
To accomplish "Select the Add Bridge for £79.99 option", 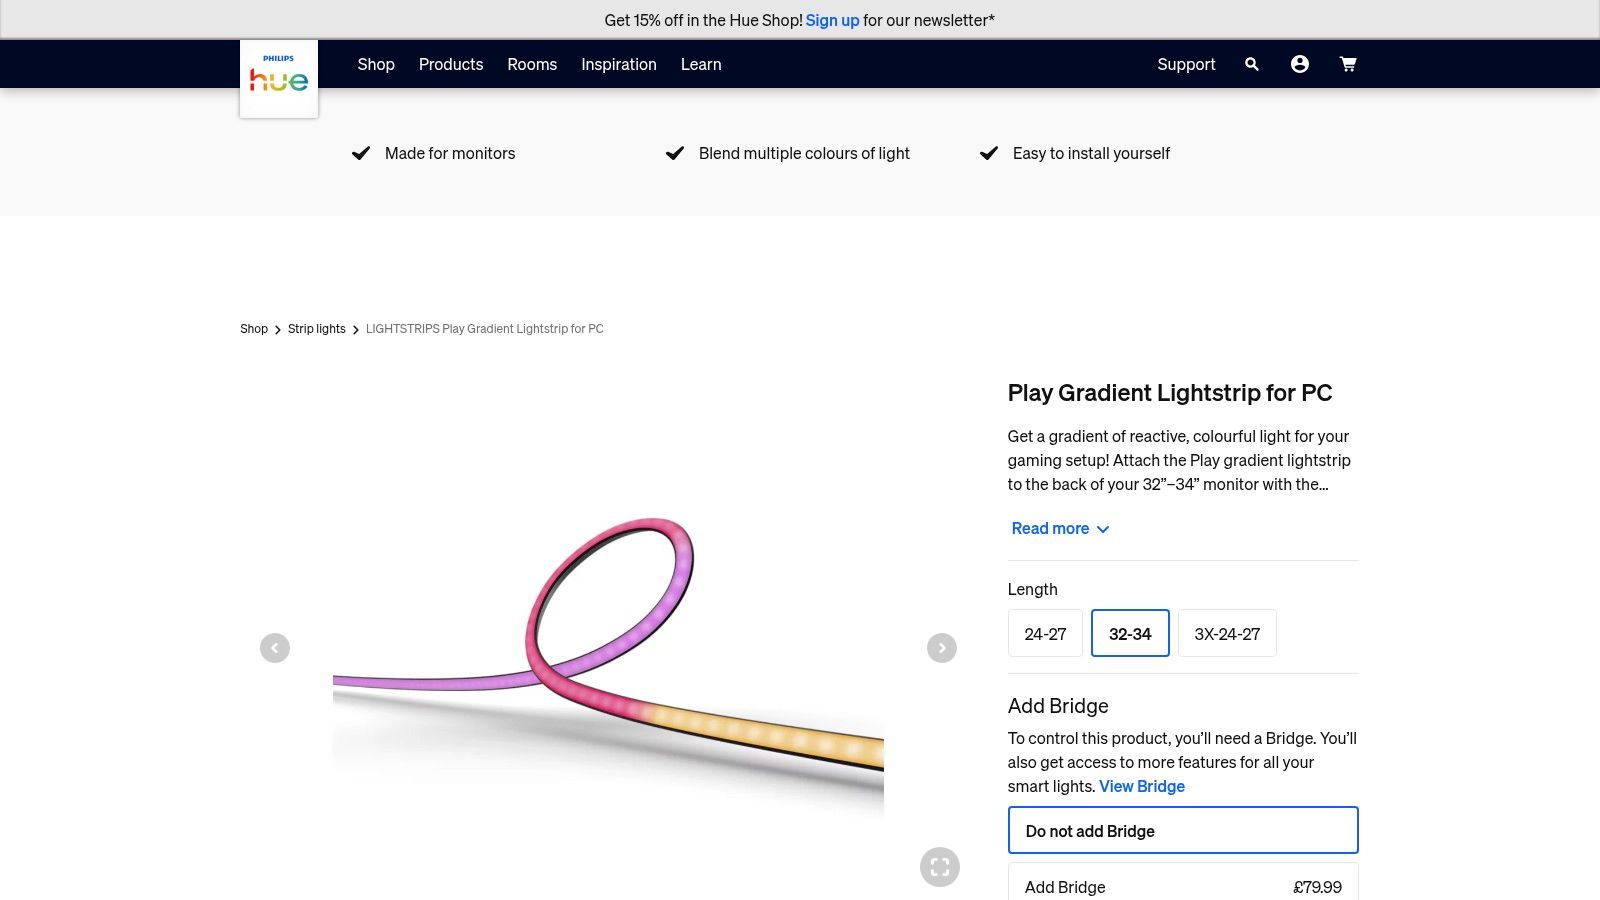I will click(1183, 886).
